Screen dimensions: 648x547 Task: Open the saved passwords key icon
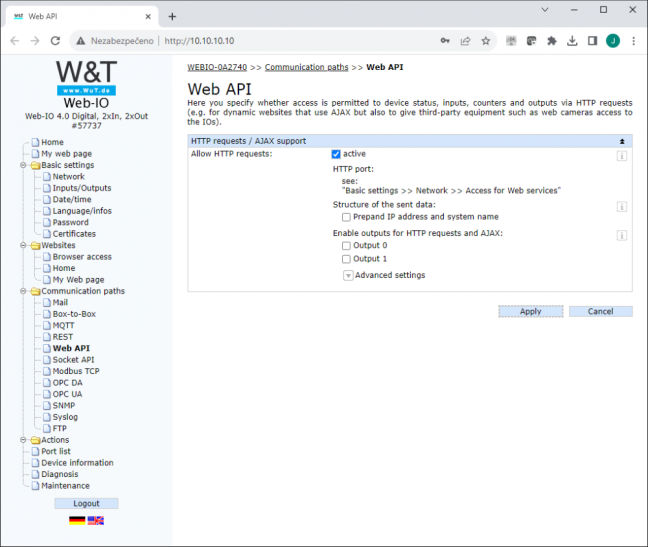coord(445,40)
